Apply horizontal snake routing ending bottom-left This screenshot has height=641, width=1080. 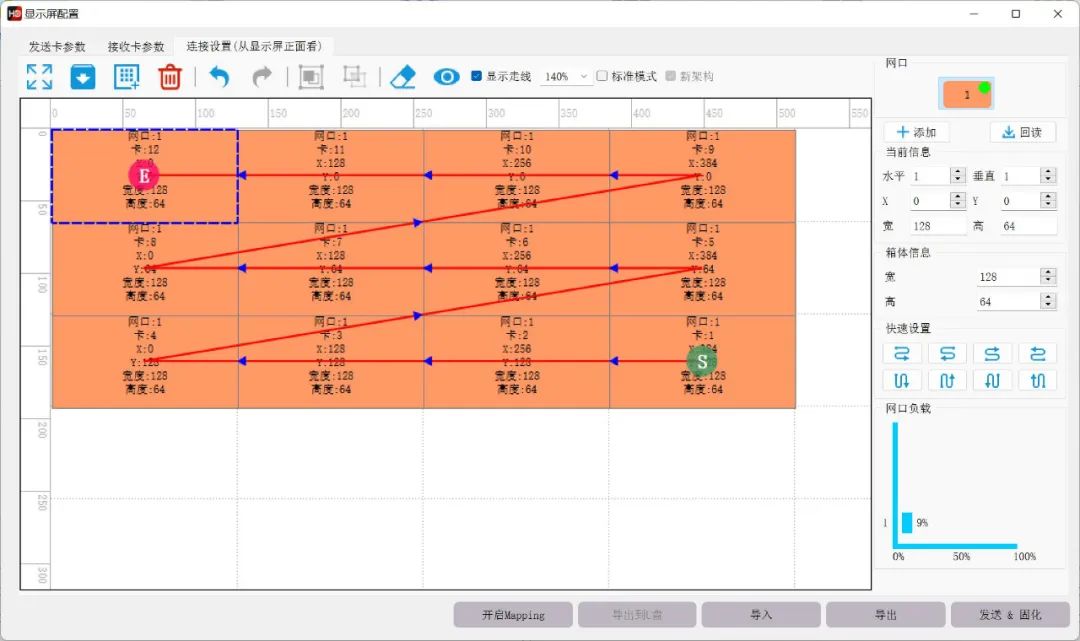point(947,354)
